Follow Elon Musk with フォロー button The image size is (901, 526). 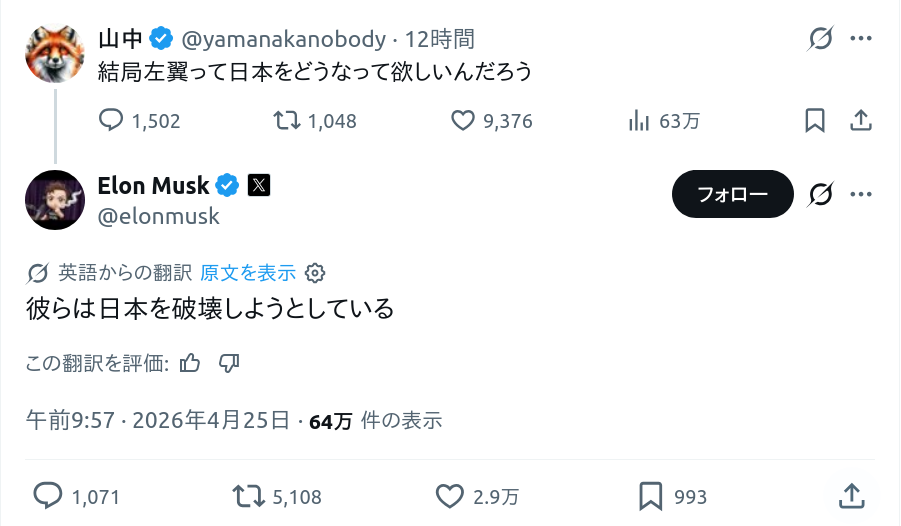pyautogui.click(x=732, y=194)
